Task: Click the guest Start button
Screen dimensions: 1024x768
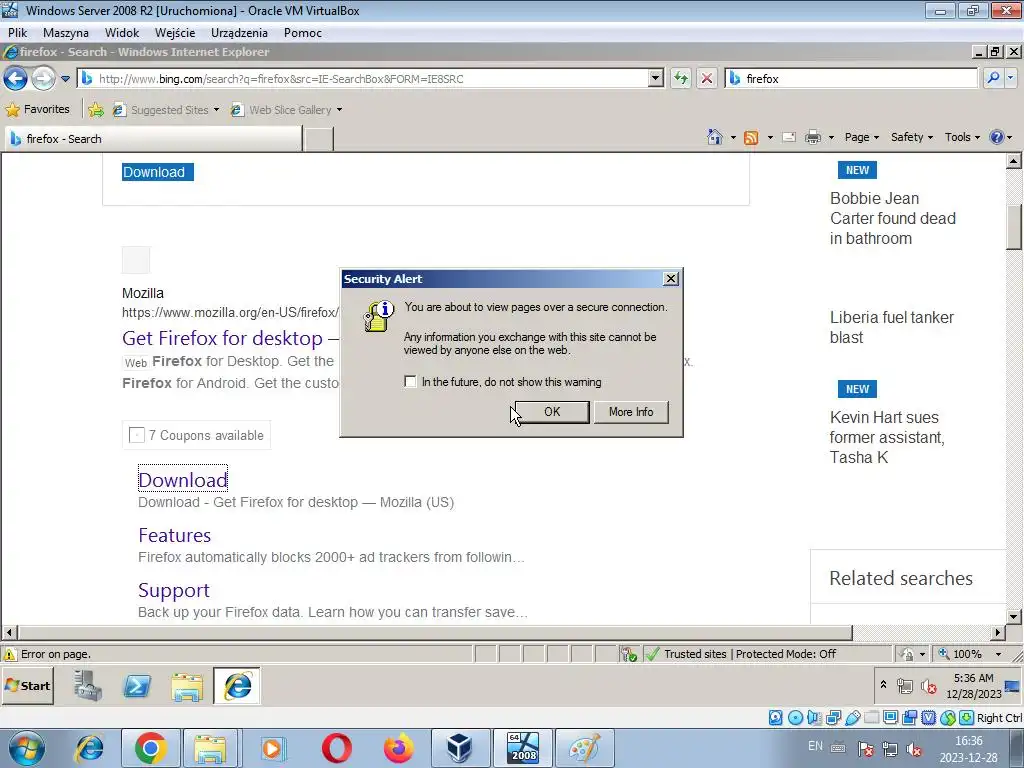Action: tap(27, 686)
